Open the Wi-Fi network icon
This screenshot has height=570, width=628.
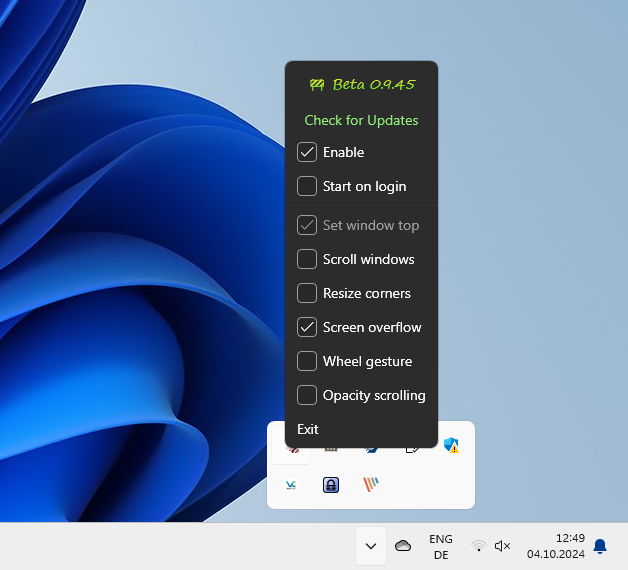pos(479,546)
